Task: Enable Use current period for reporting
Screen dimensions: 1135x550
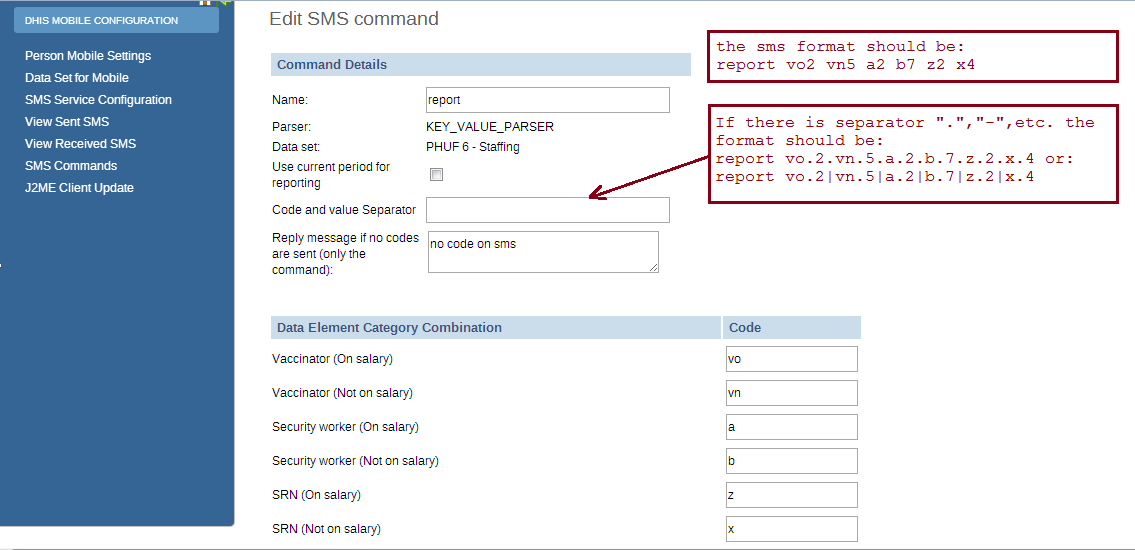Action: click(x=436, y=175)
